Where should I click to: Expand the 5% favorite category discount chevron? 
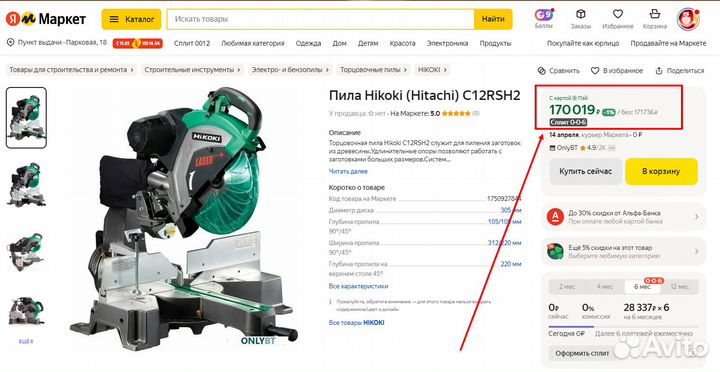(x=697, y=251)
